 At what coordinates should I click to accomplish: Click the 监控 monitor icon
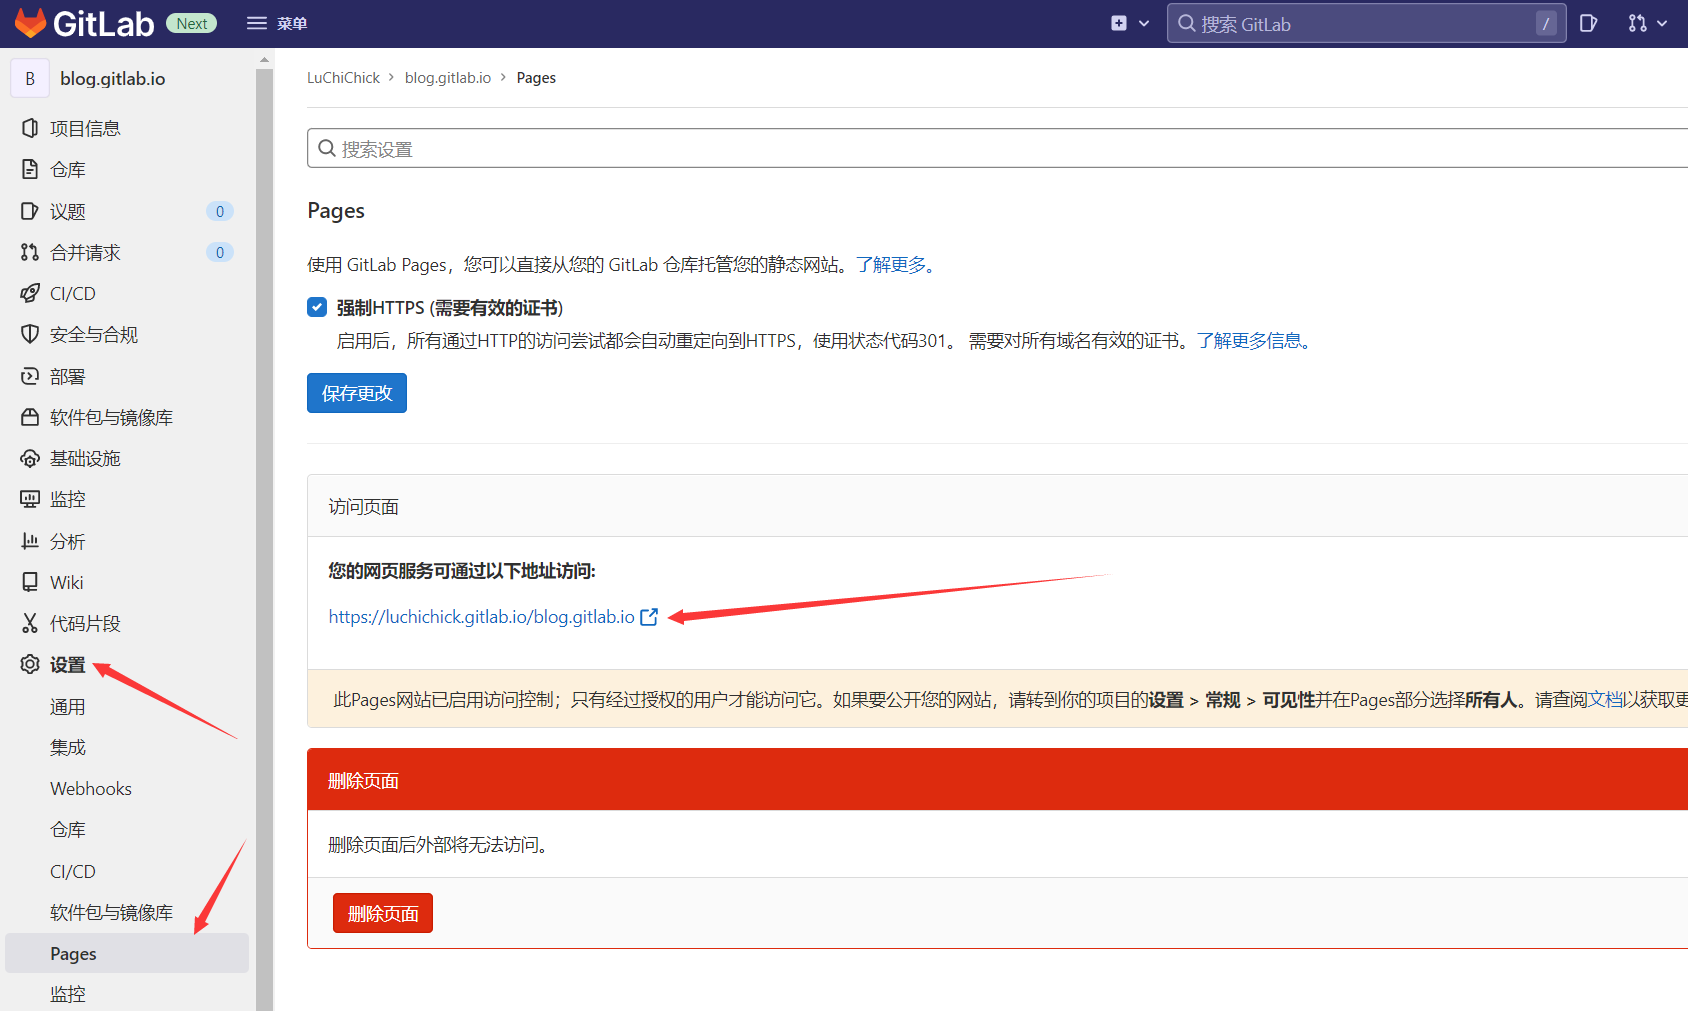30,499
